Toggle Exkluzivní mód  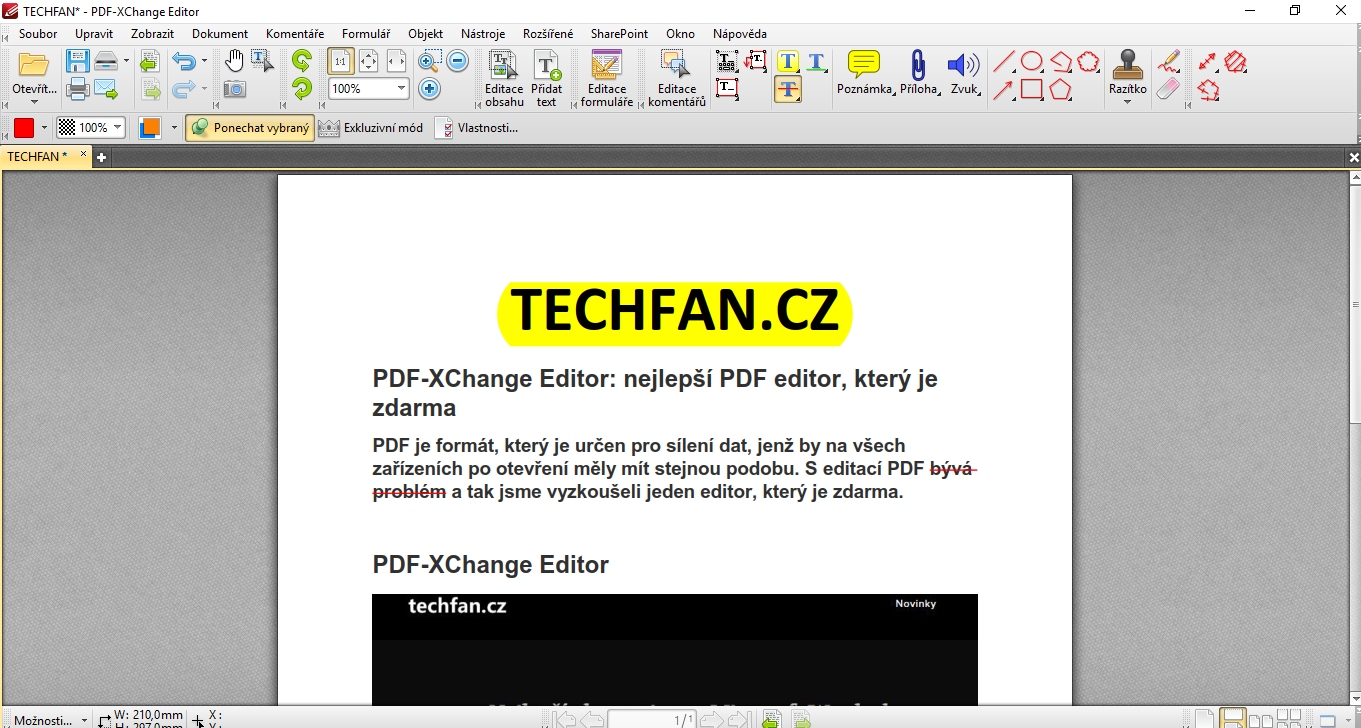370,128
